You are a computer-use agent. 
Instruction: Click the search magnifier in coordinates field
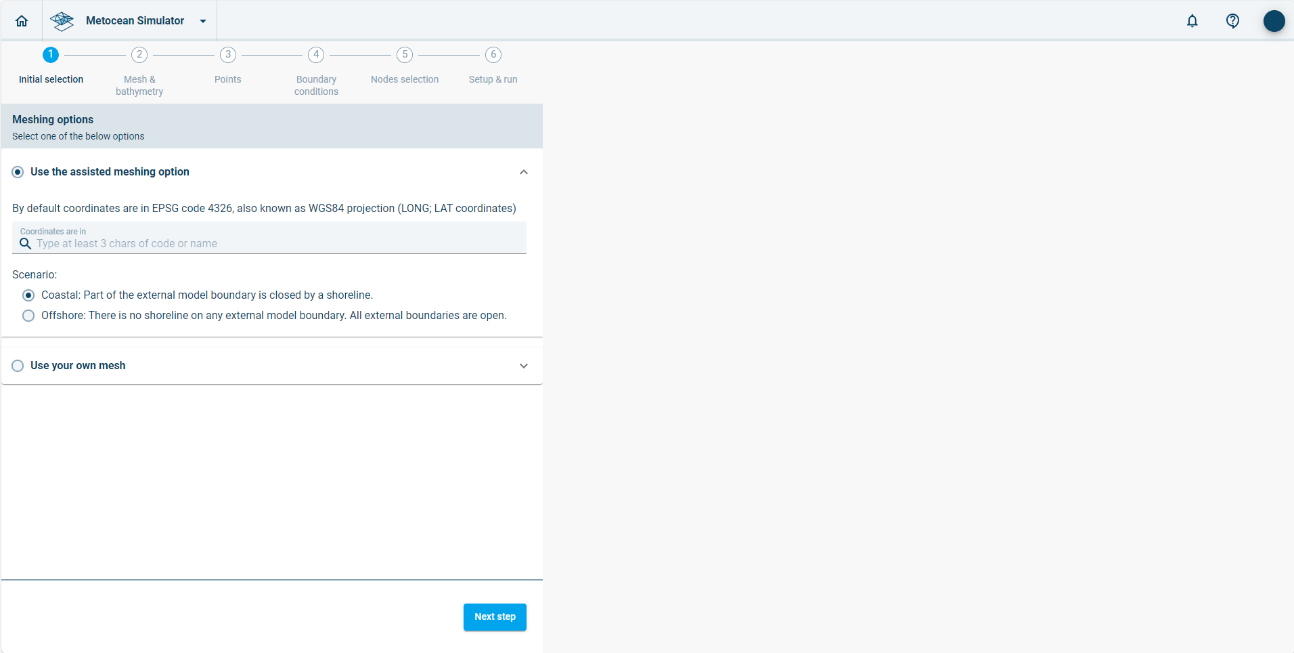coord(26,243)
